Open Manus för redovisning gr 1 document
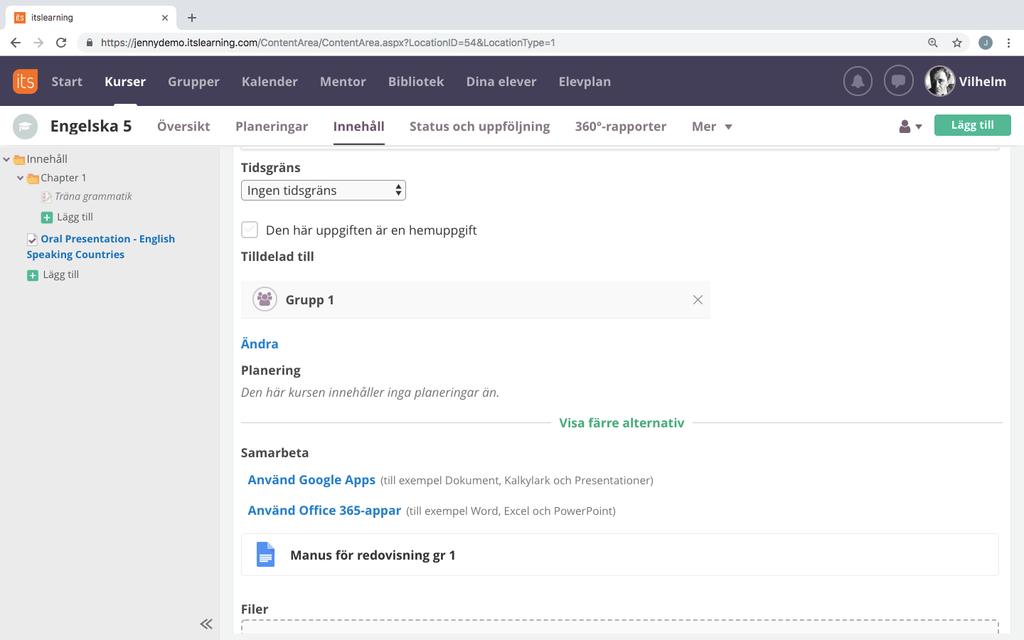 coord(620,555)
